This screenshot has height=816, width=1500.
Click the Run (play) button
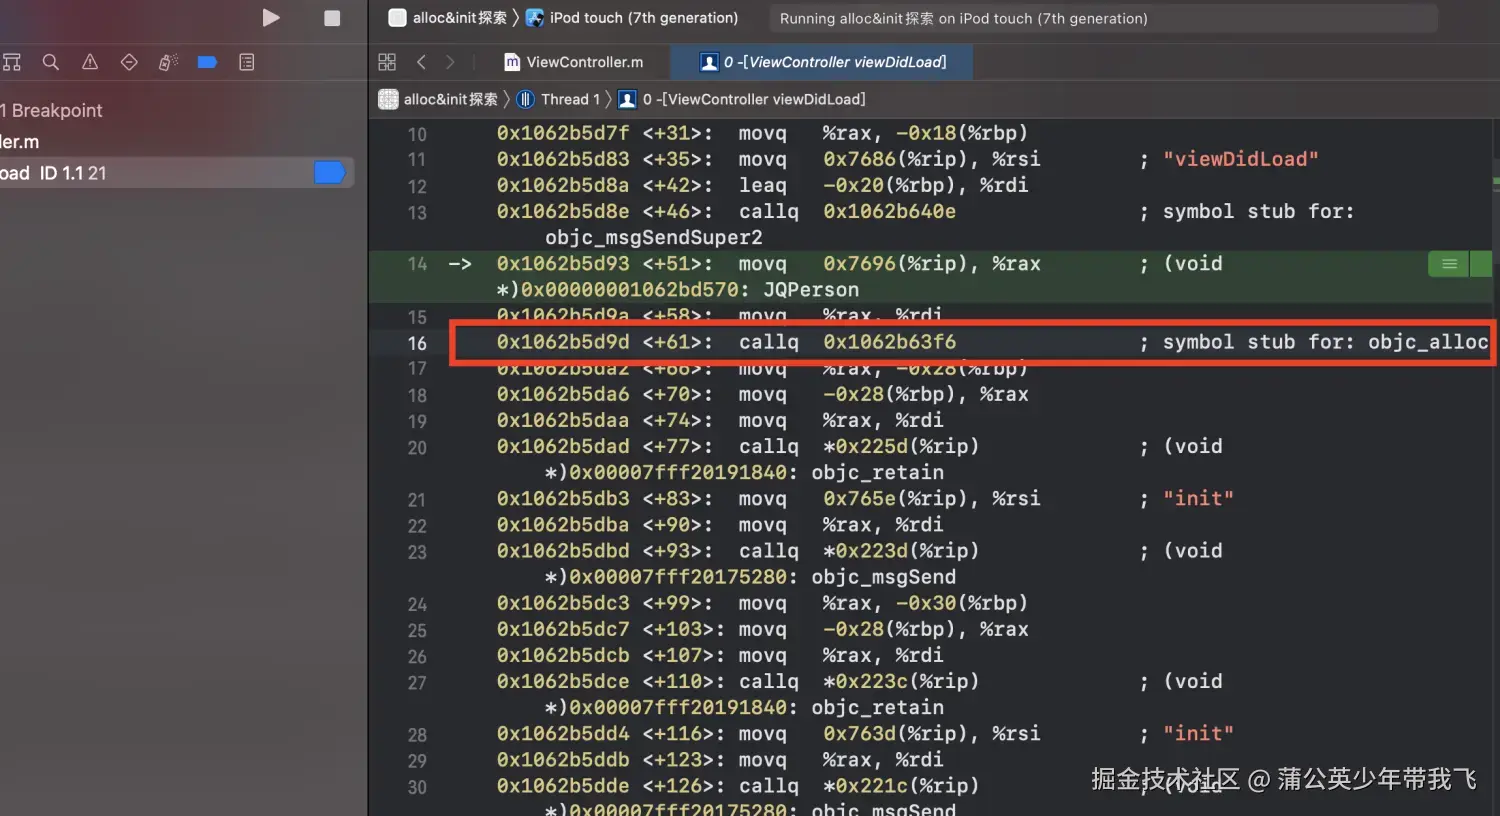point(270,18)
